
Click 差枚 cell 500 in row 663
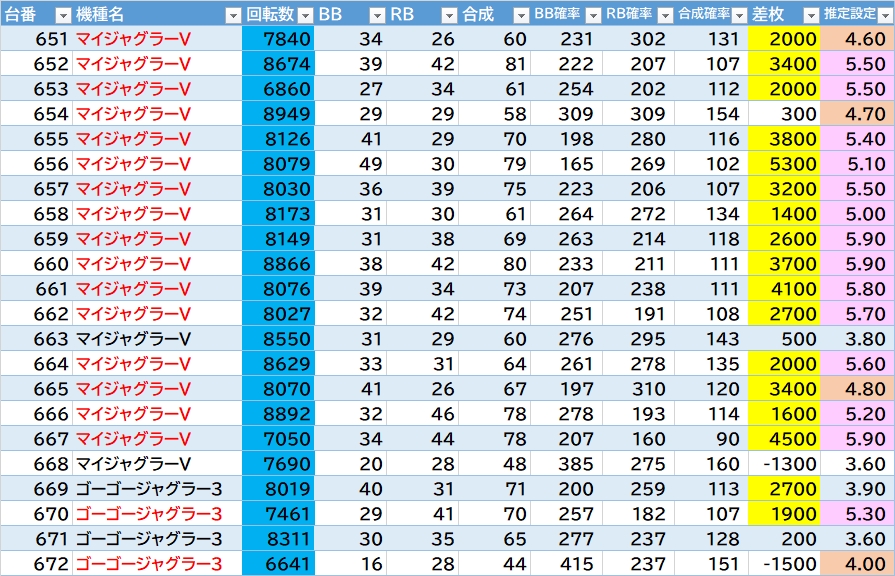click(784, 339)
